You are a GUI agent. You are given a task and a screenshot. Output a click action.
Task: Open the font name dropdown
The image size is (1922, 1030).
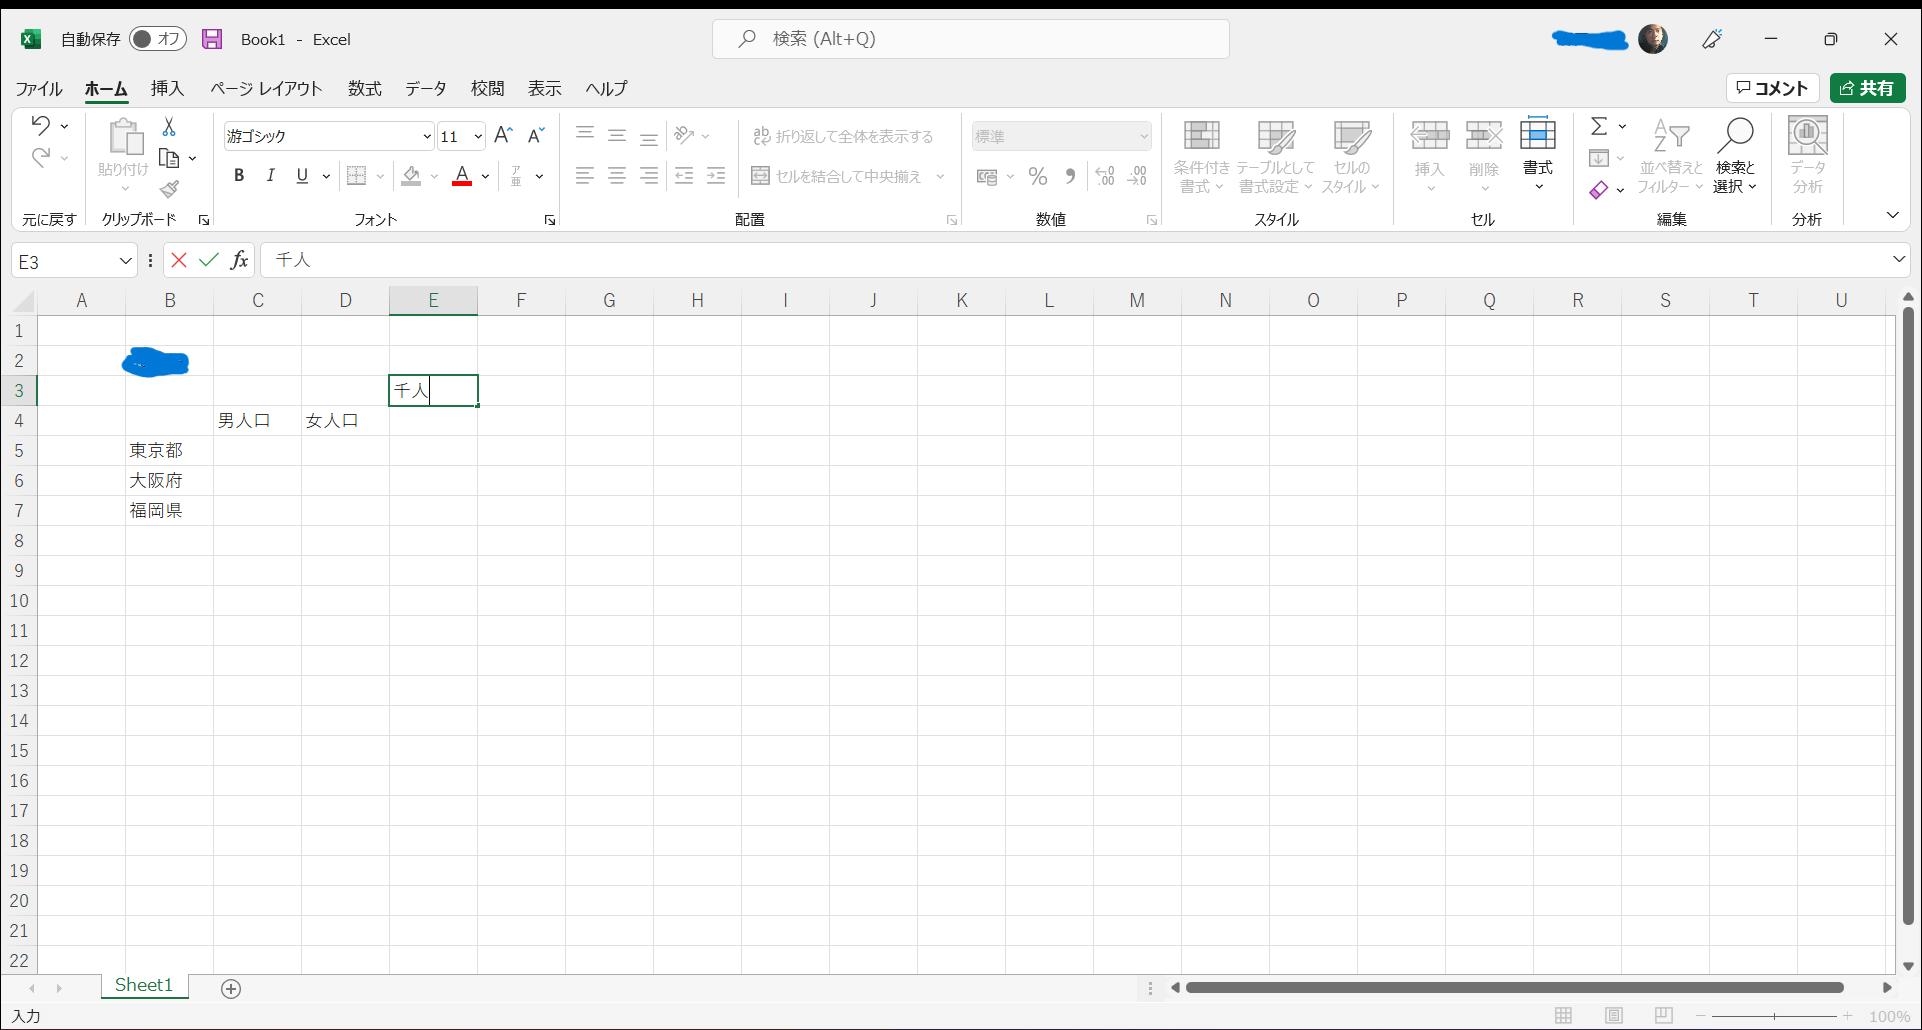(x=427, y=136)
